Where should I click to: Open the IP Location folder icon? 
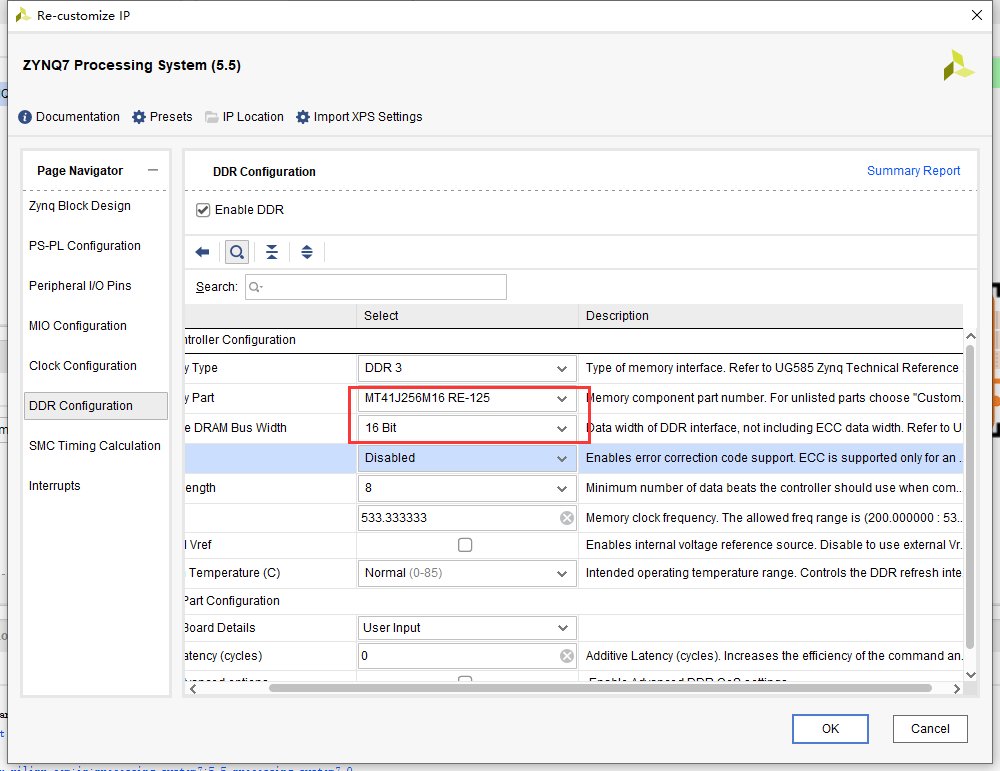click(x=212, y=117)
